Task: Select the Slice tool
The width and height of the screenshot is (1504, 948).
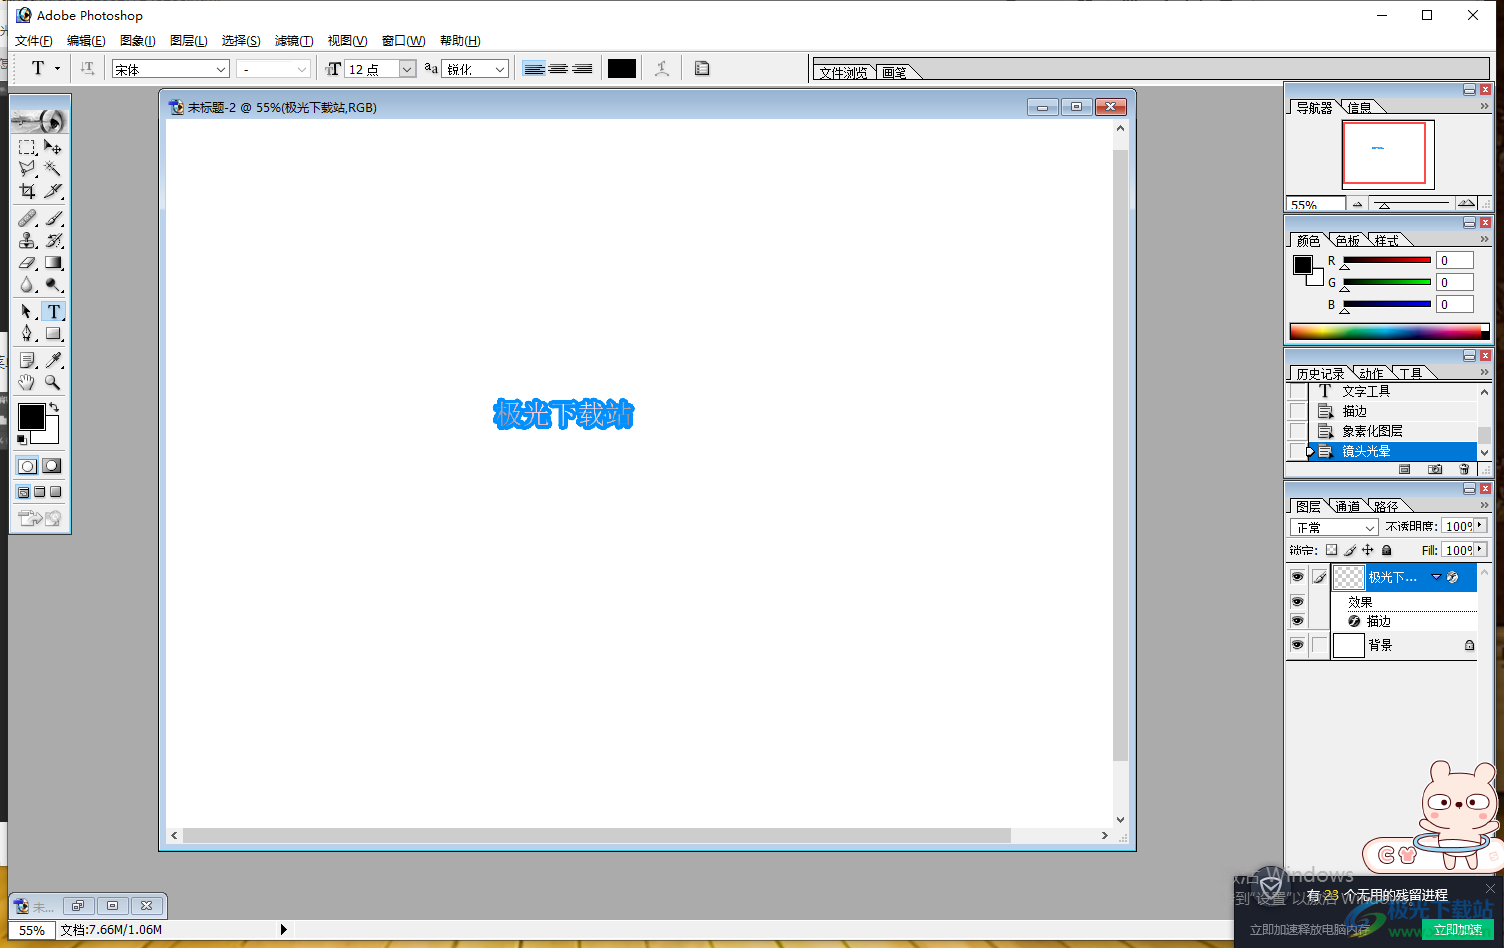Action: 53,191
